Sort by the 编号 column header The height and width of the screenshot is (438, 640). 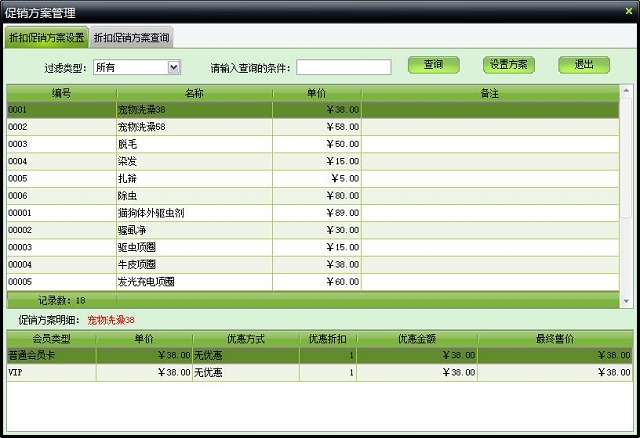click(x=60, y=93)
